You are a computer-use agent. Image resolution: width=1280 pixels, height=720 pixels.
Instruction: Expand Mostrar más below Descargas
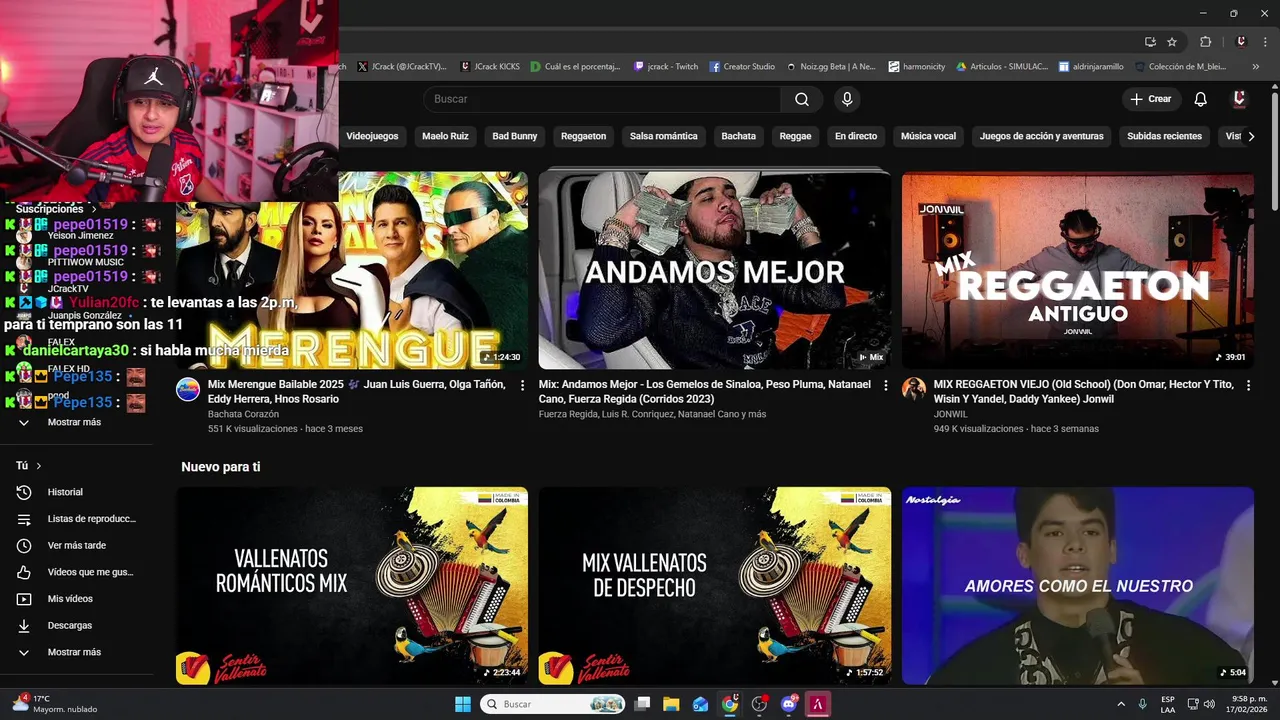pyautogui.click(x=74, y=652)
